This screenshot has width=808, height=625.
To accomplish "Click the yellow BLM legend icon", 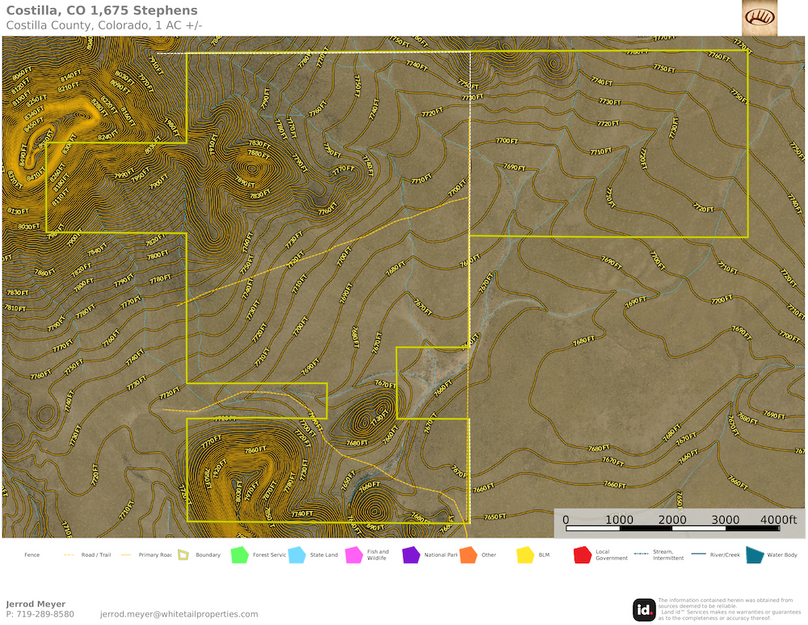I will [x=525, y=554].
